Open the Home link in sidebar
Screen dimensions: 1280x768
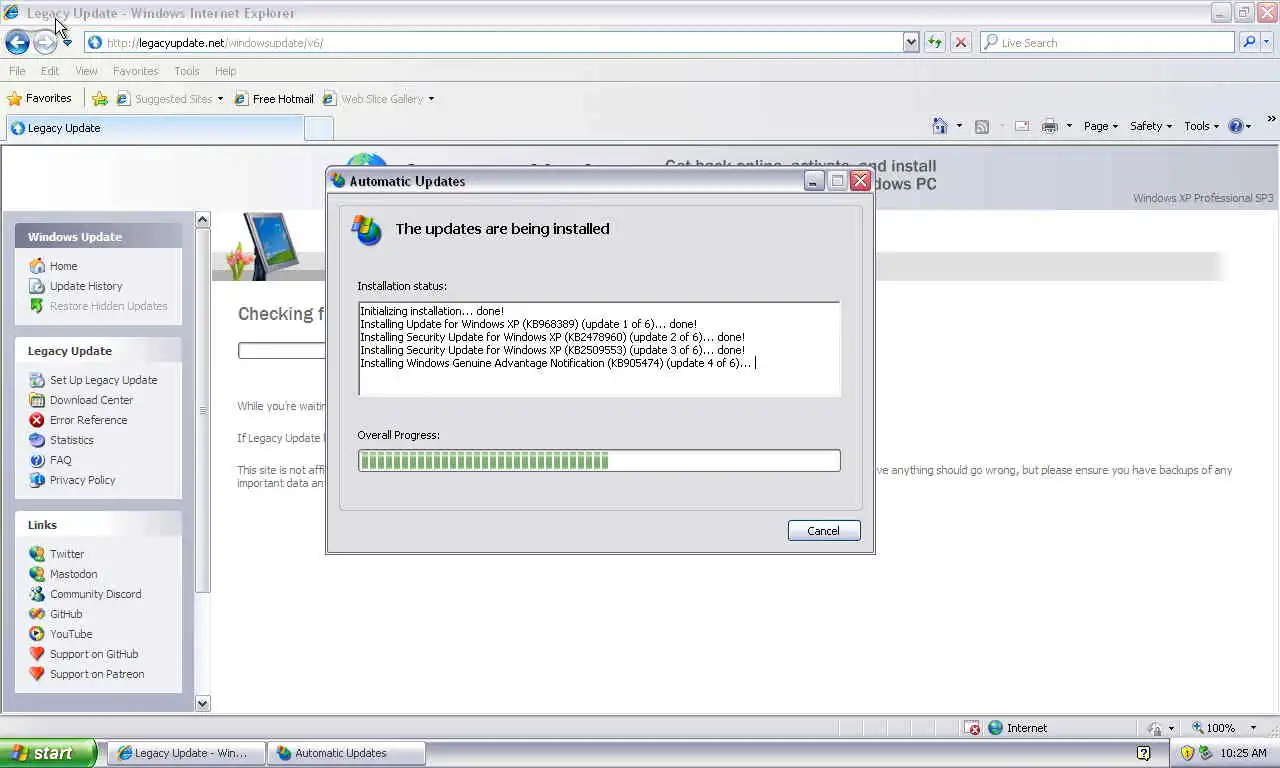[63, 266]
